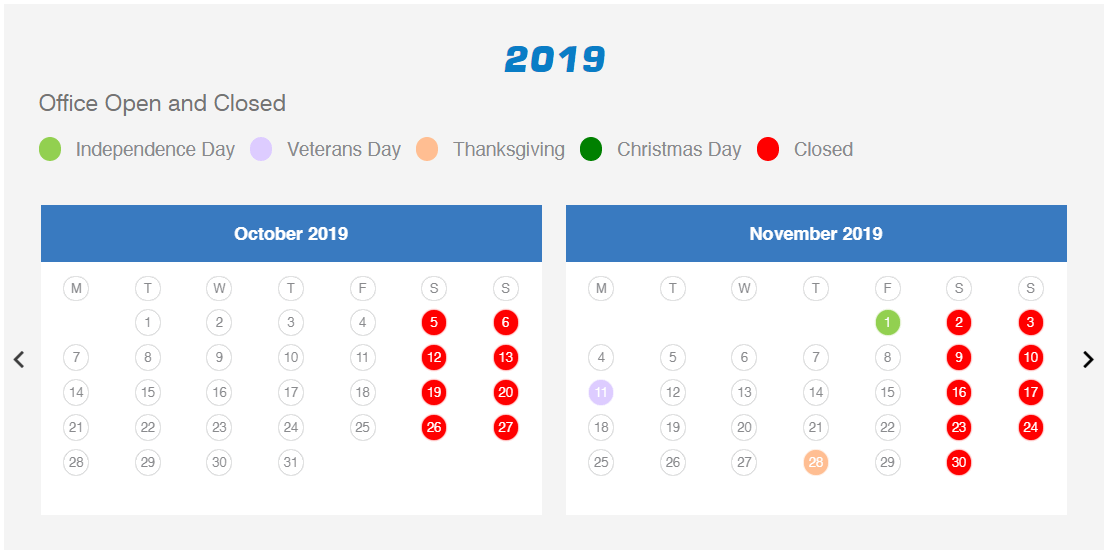1110x553 pixels.
Task: Click the red Closed legend dot
Action: 767,149
